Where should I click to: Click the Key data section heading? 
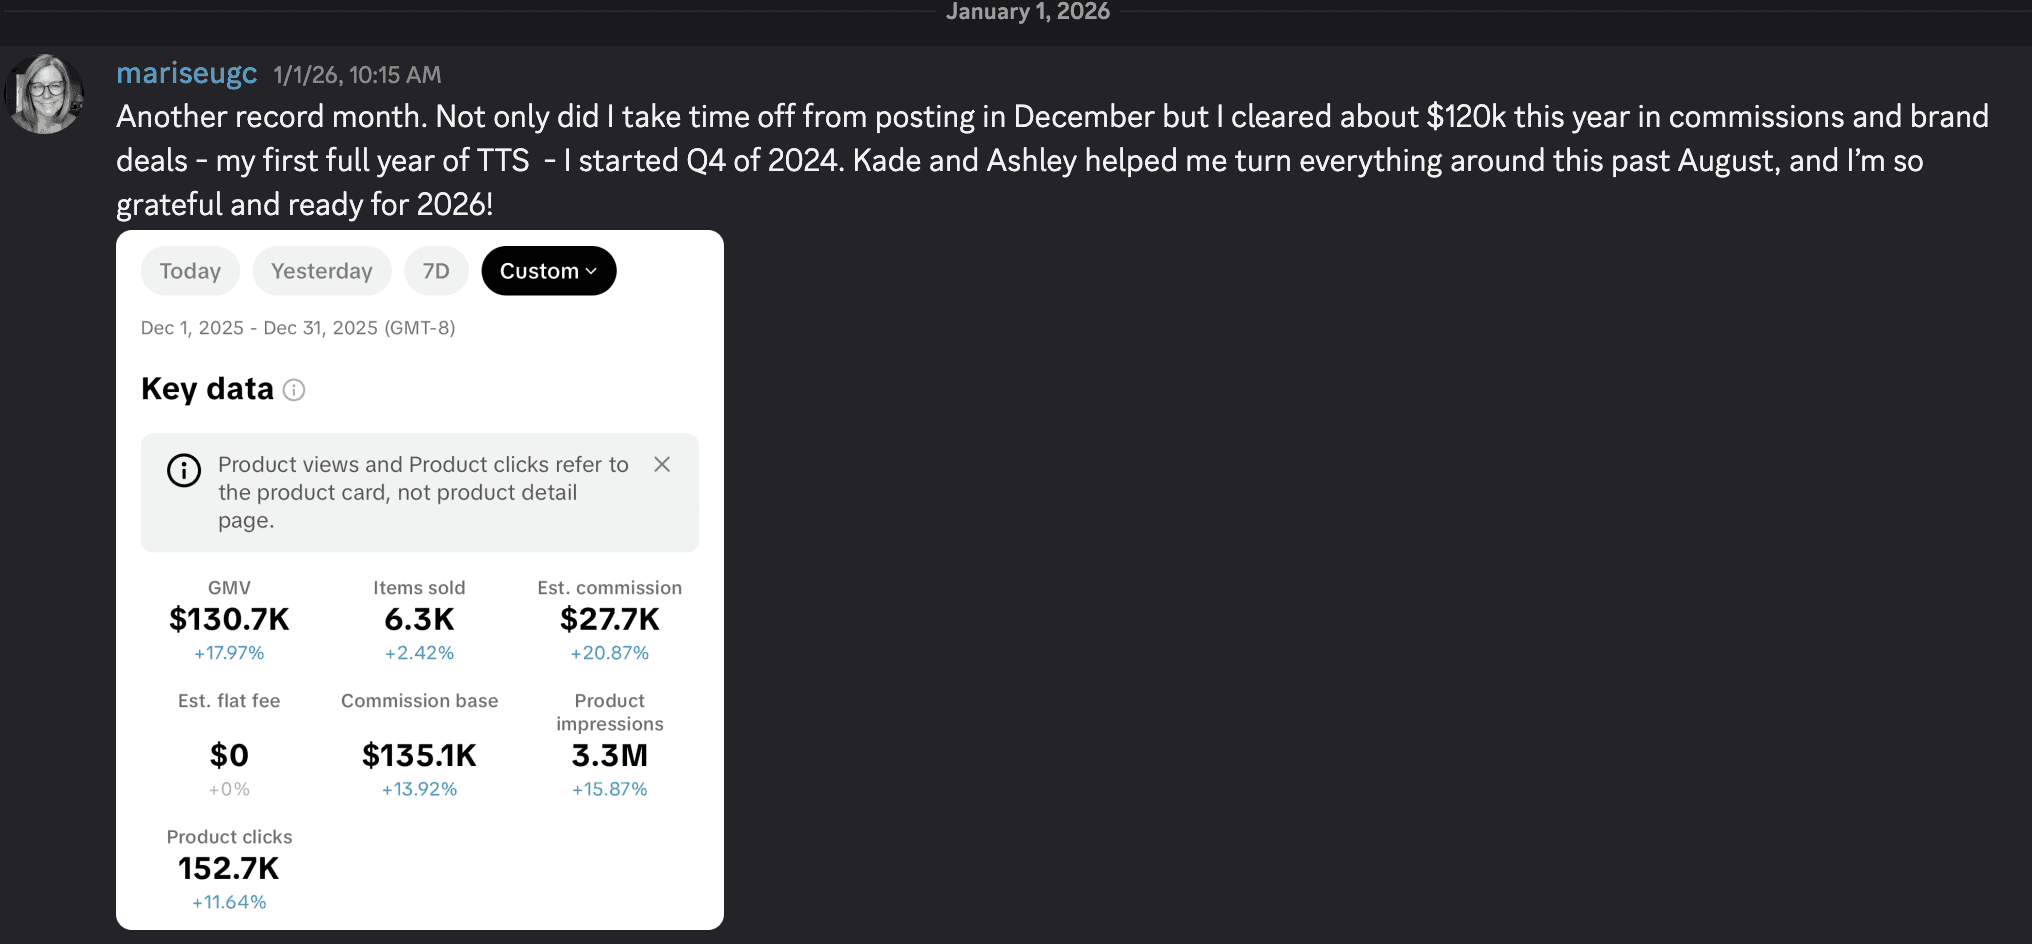pyautogui.click(x=207, y=389)
